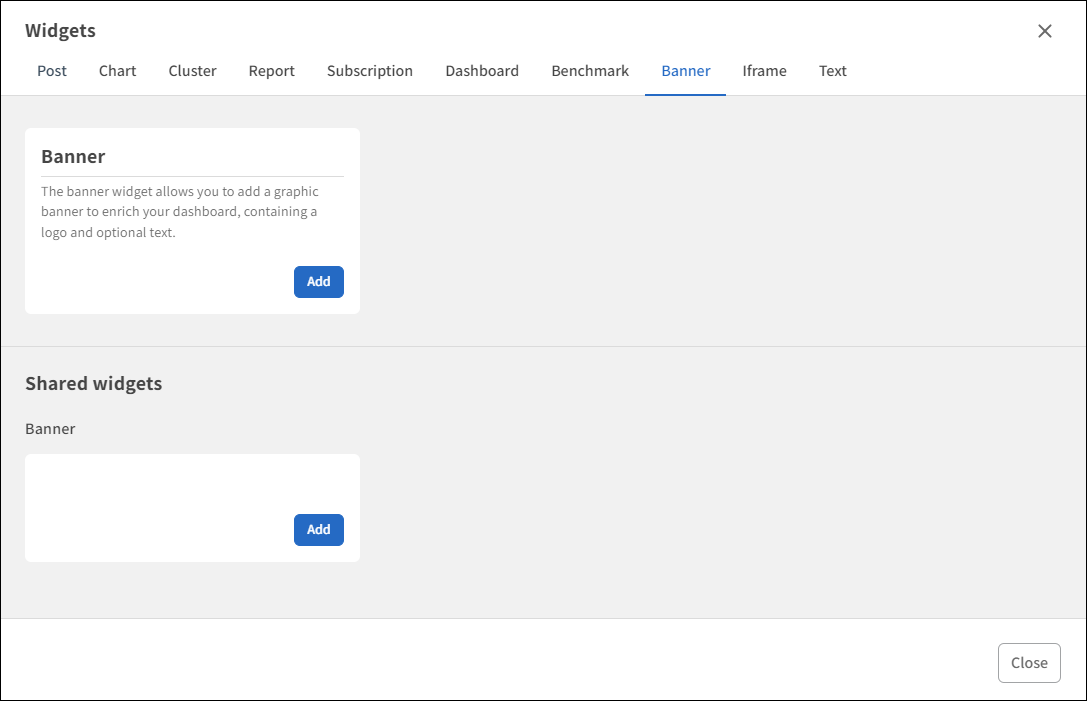This screenshot has height=701, width=1087.
Task: Switch to the Text widgets tab
Action: pos(832,71)
